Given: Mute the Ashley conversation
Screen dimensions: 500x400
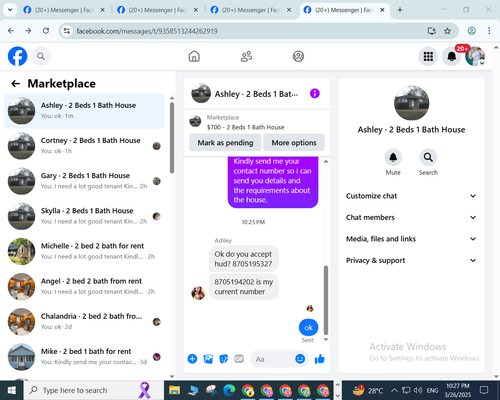Looking at the screenshot, I should (x=393, y=157).
